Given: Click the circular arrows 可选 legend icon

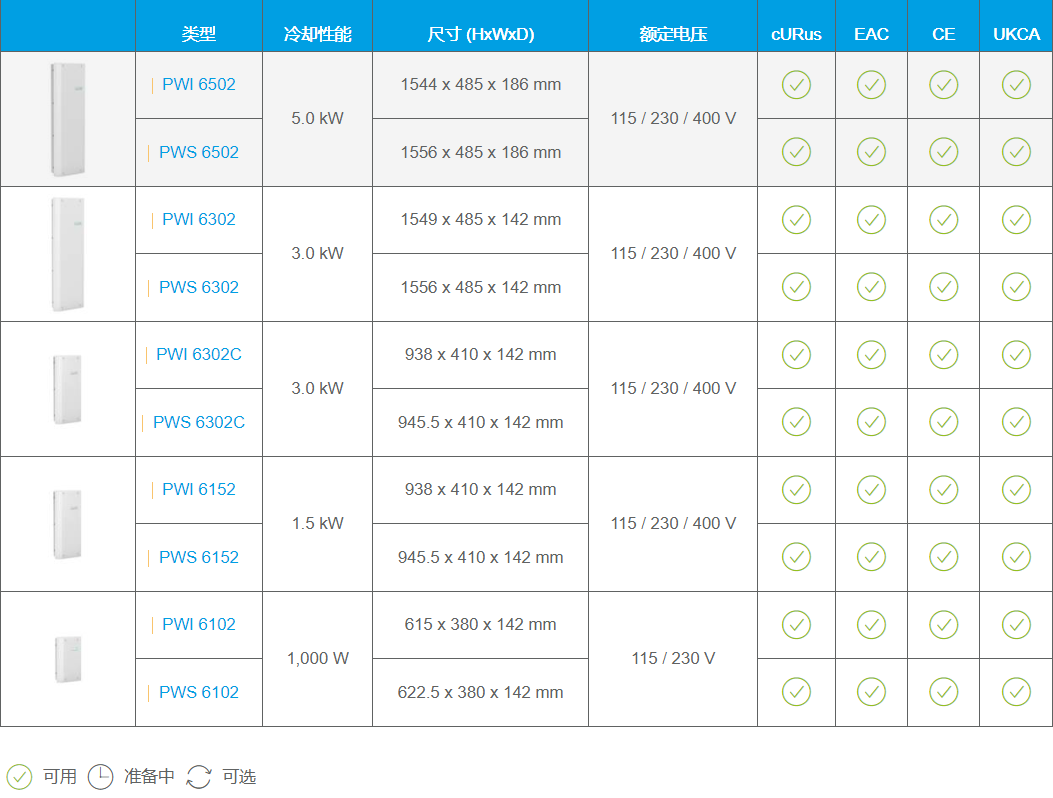Looking at the screenshot, I should (199, 777).
